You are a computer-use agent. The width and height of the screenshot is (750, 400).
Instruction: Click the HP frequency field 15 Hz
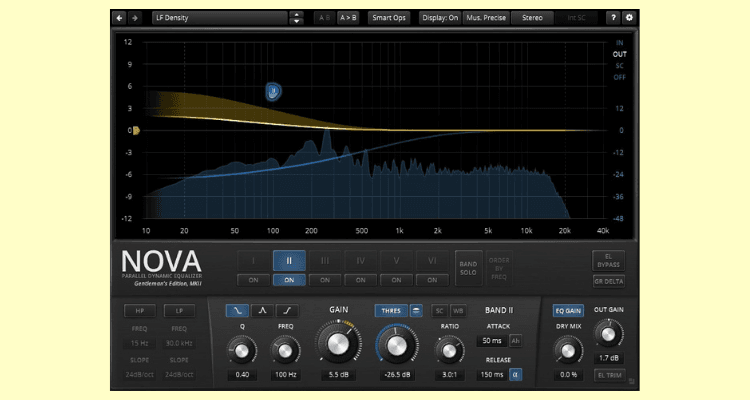tap(140, 343)
